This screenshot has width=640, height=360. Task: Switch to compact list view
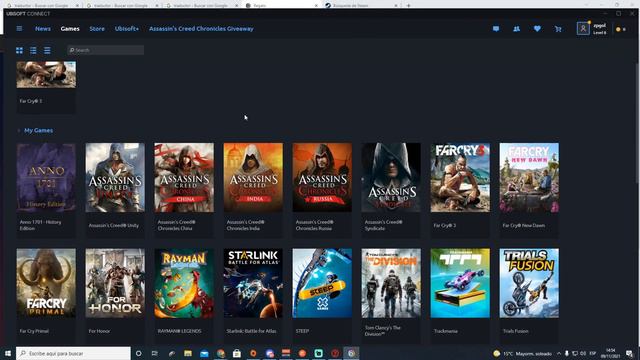tap(47, 50)
